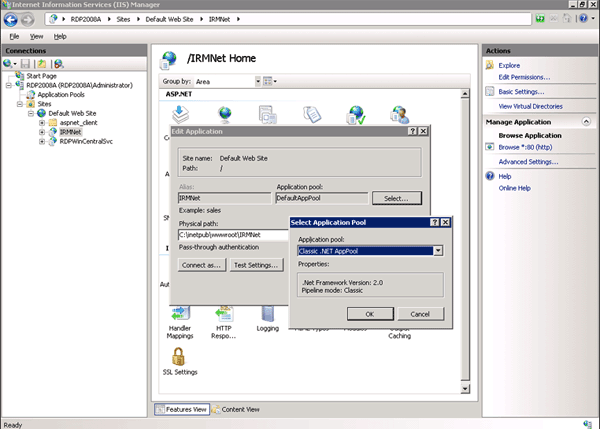Expand the IRMNet application node
This screenshot has width=600, height=429.
(42, 132)
